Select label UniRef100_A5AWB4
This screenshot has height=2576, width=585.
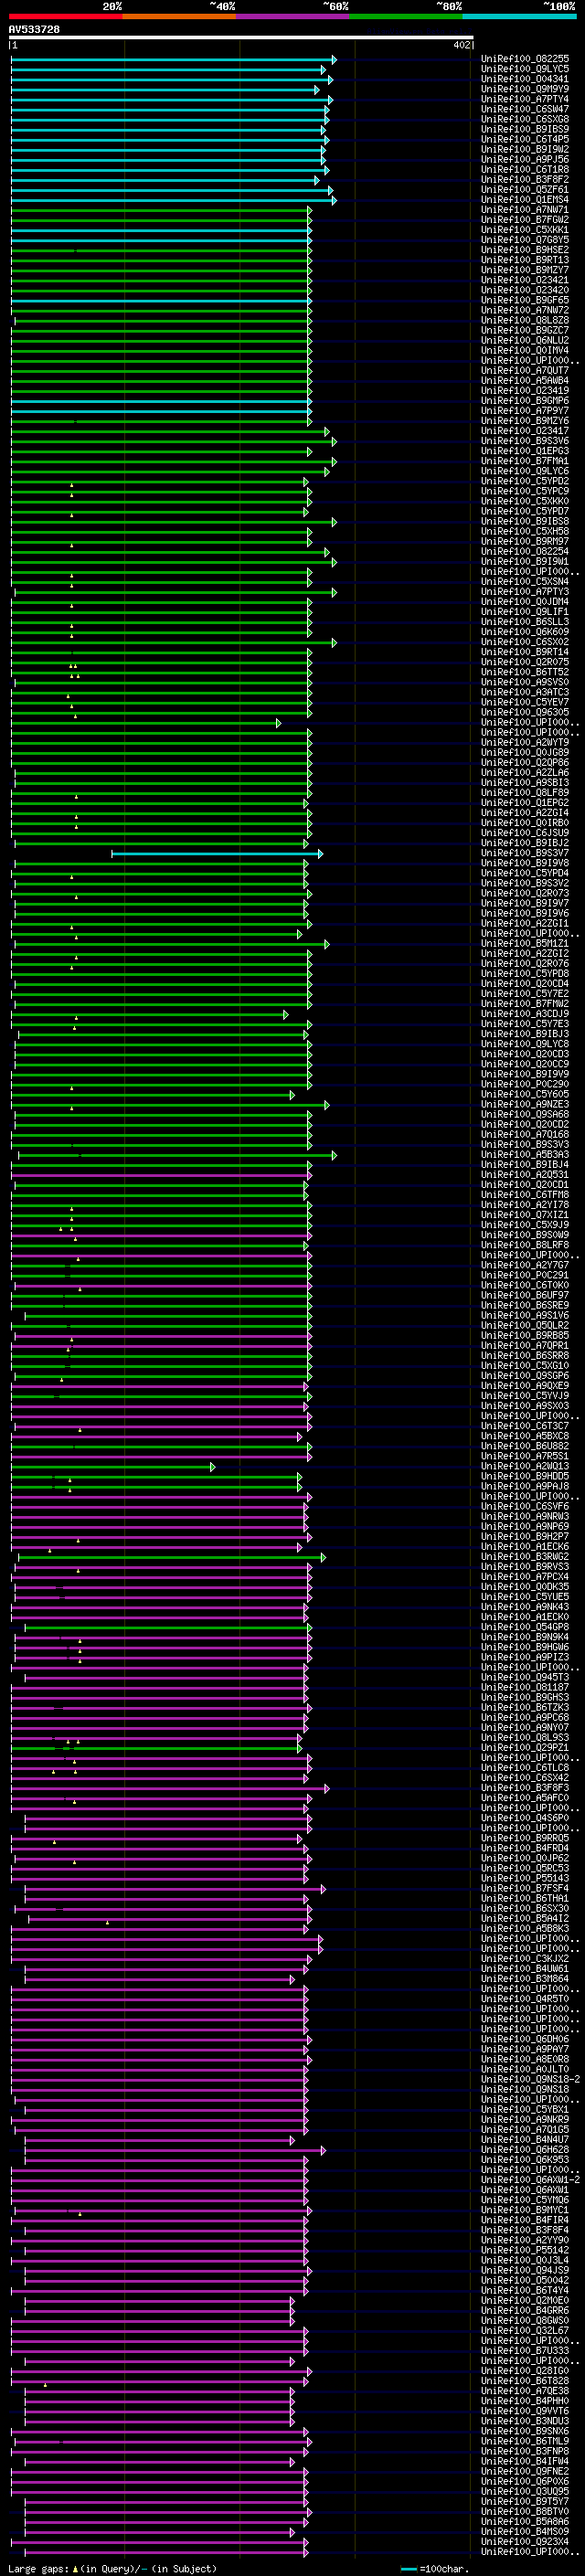coord(525,380)
